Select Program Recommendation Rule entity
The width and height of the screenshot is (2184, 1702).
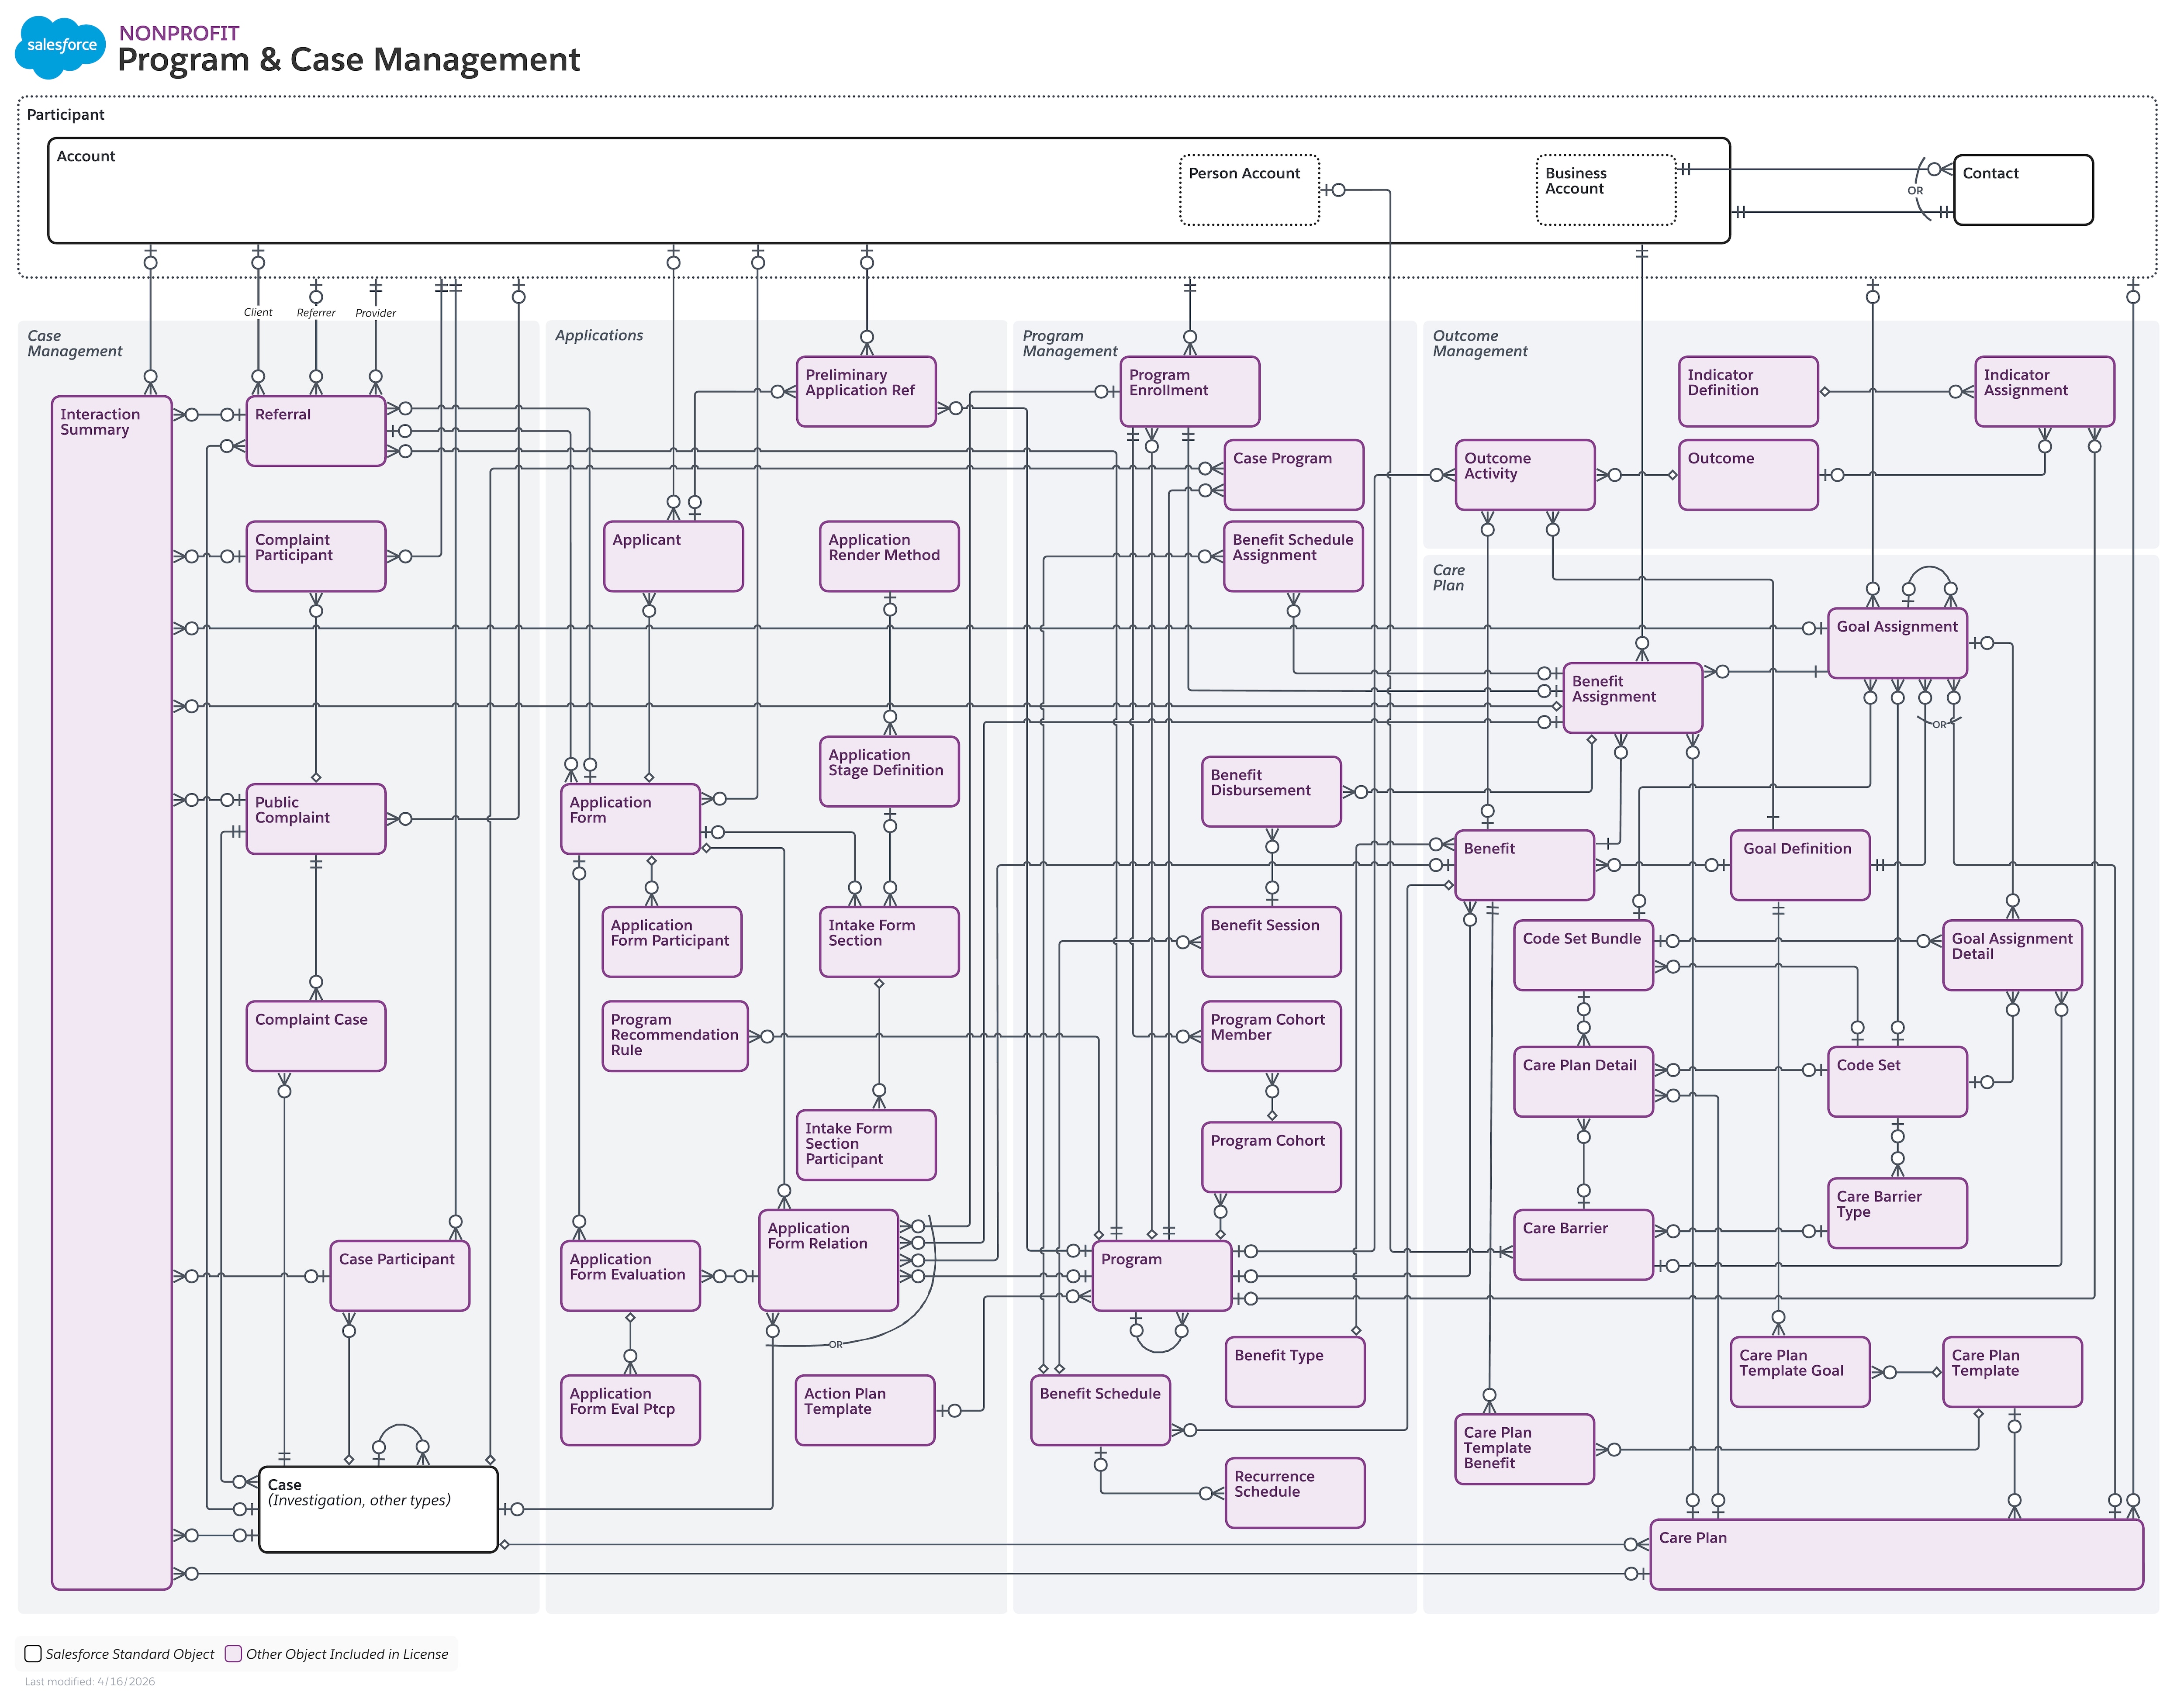click(x=675, y=1036)
